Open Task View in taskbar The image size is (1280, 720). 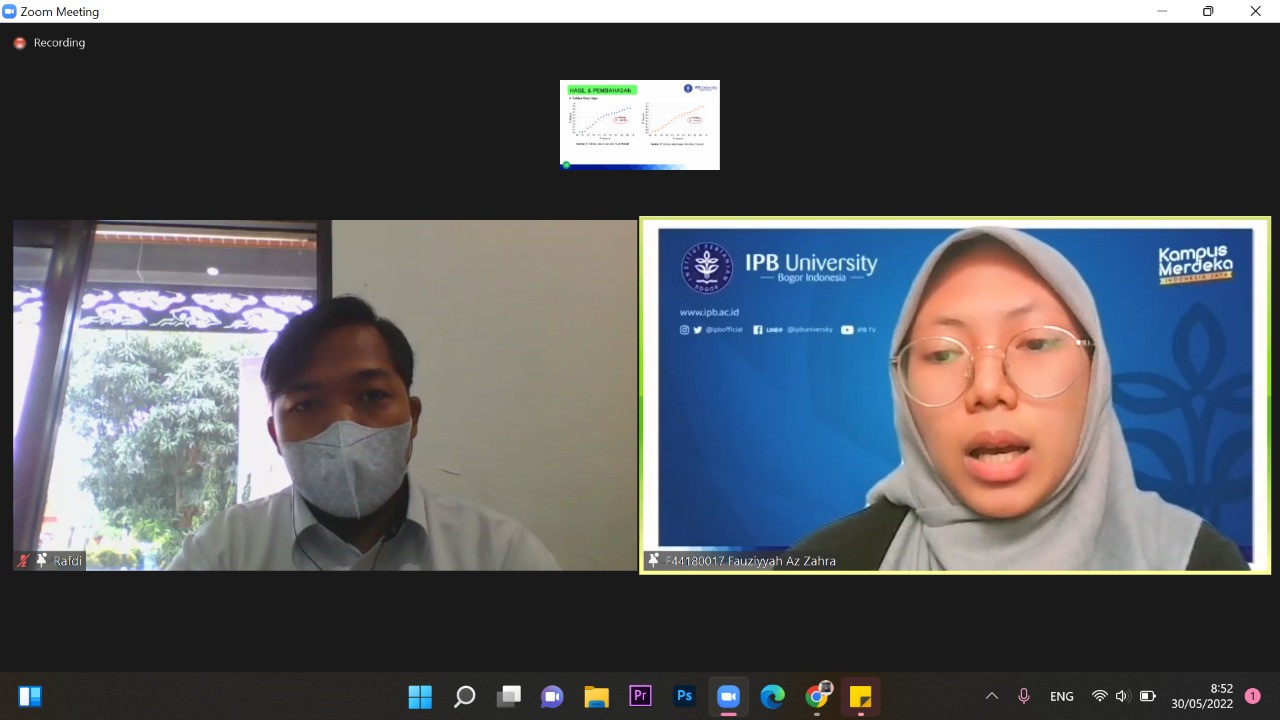pyautogui.click(x=509, y=696)
